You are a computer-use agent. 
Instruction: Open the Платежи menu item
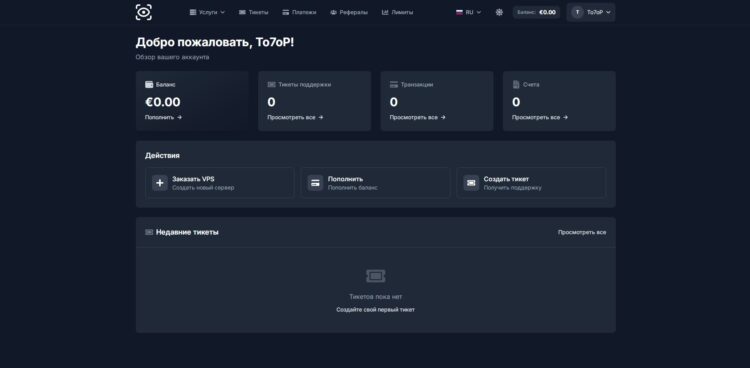tap(299, 12)
